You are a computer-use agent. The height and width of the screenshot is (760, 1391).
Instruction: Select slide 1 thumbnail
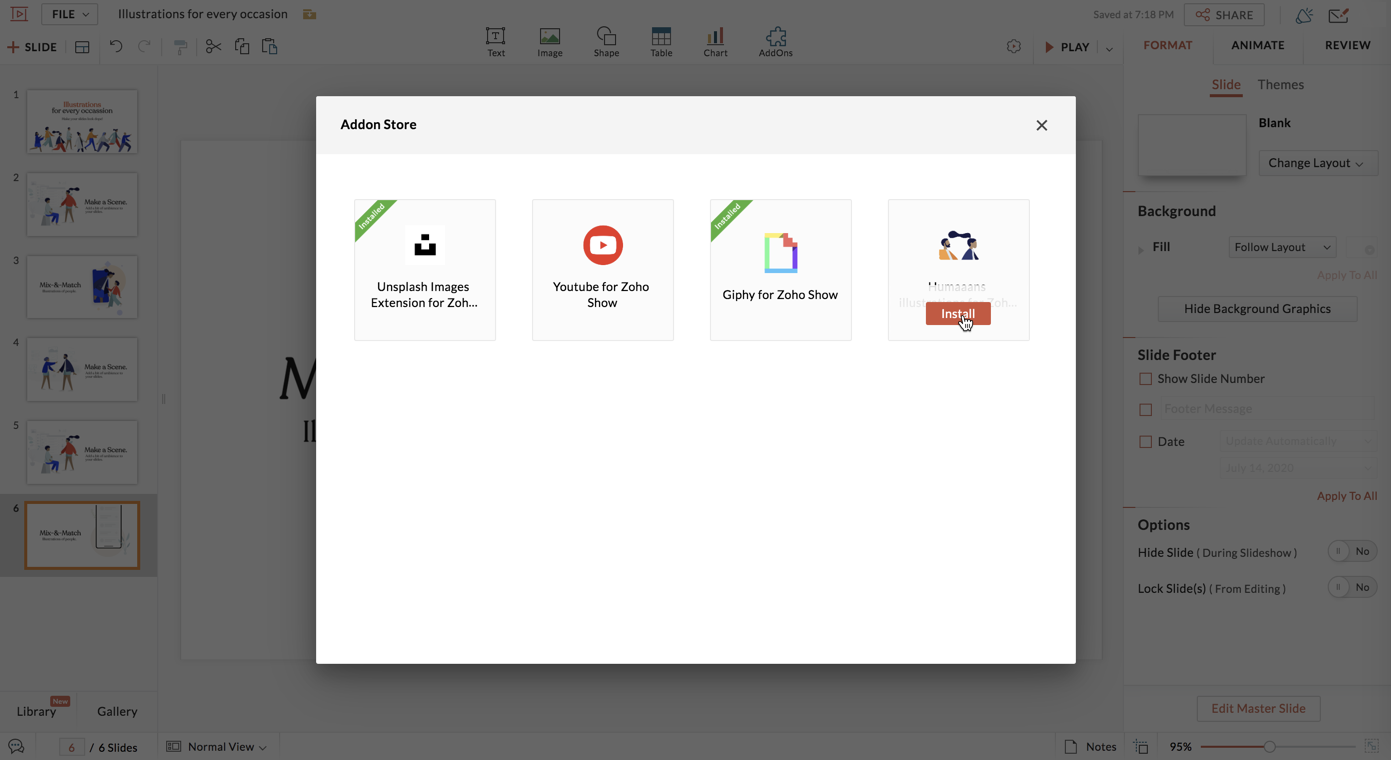(x=82, y=121)
